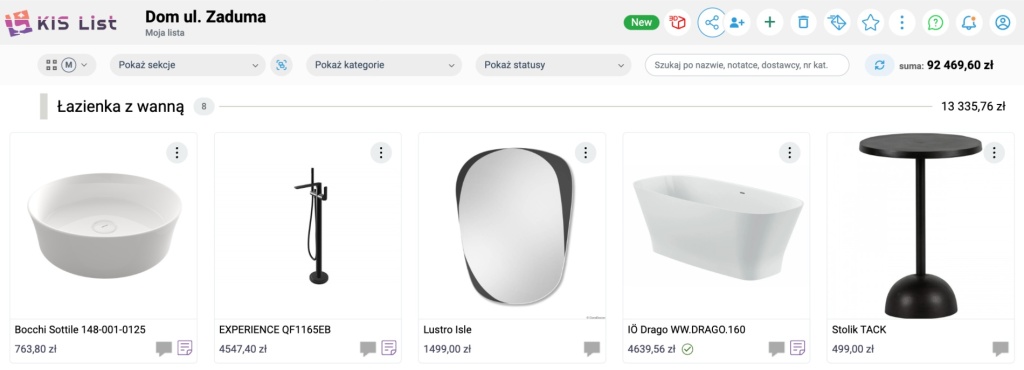Screen dimensions: 1024x370
Task: Click the trash delete icon in header
Action: point(803,23)
